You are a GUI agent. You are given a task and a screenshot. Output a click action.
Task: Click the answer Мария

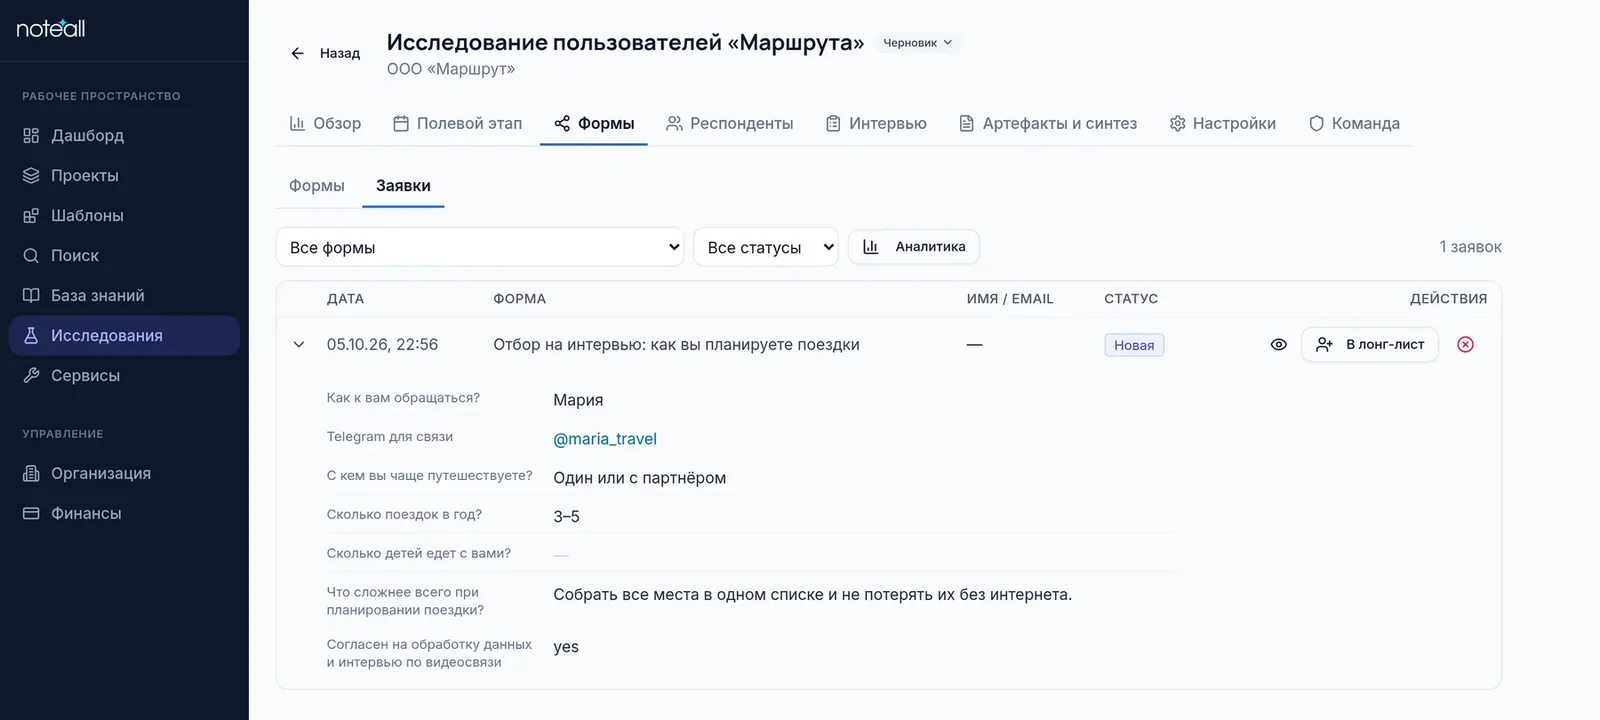[x=578, y=400]
